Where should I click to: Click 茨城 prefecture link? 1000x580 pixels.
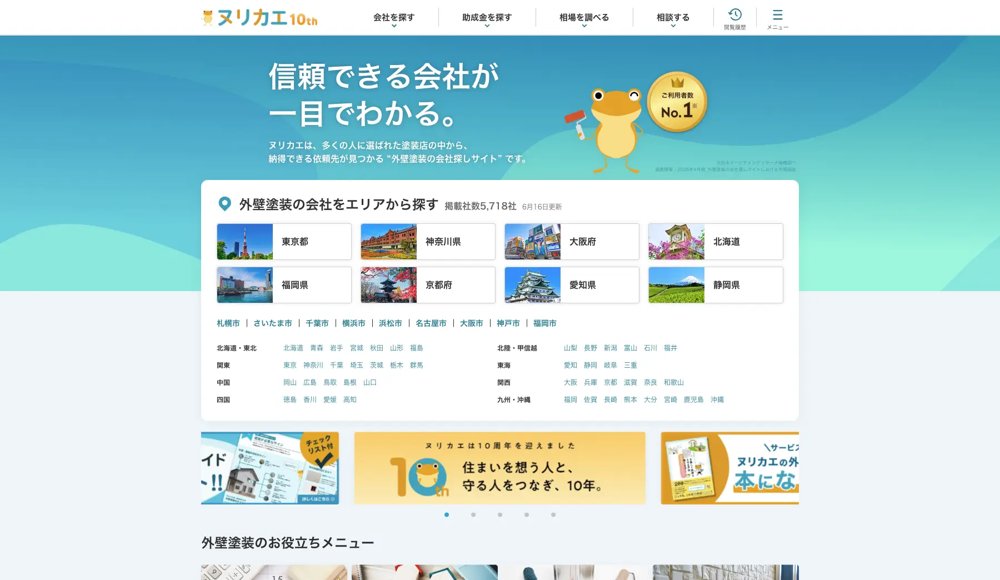pyautogui.click(x=376, y=365)
